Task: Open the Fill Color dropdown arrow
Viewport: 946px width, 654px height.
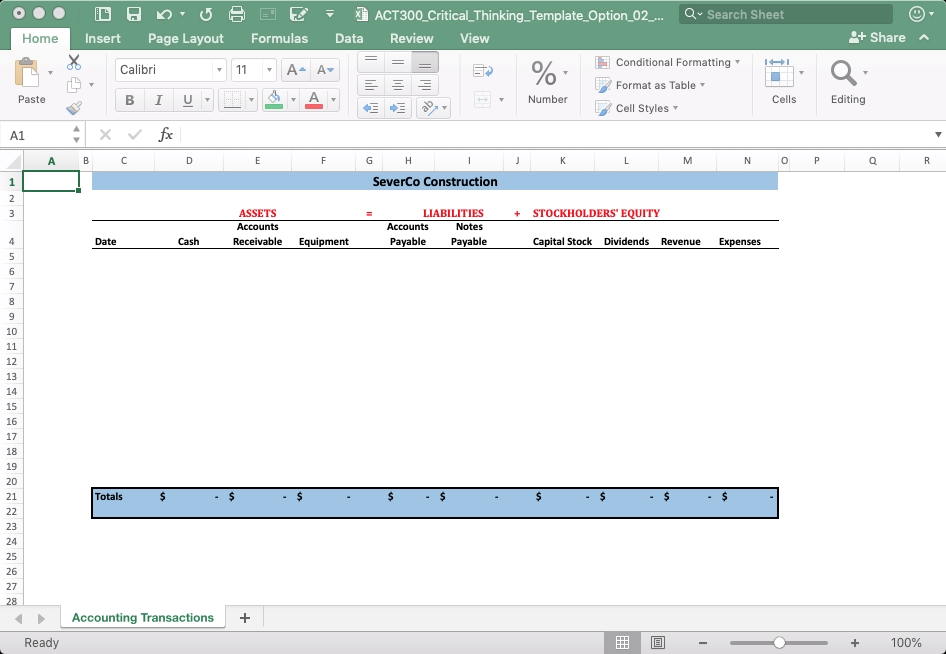Action: (294, 100)
